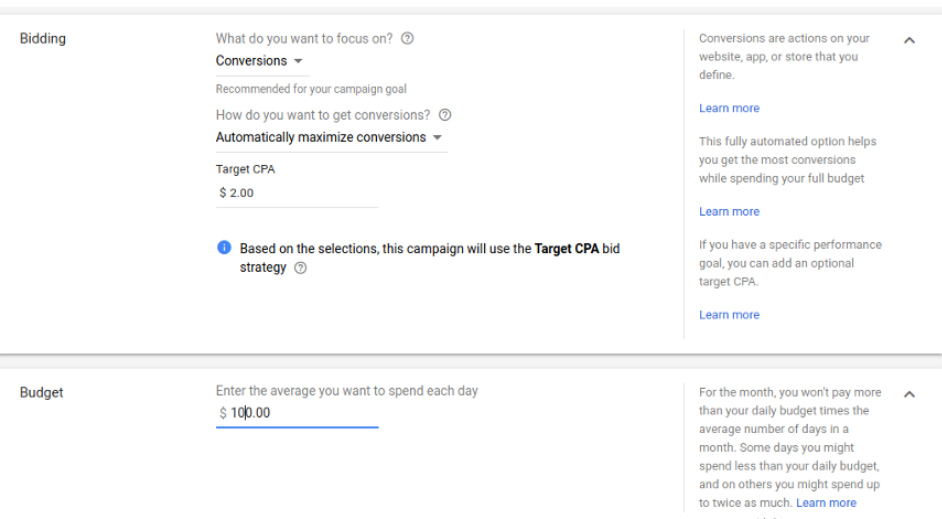The height and width of the screenshot is (519, 942).
Task: Click 'Enter the average you want to spend' label
Action: click(x=347, y=391)
